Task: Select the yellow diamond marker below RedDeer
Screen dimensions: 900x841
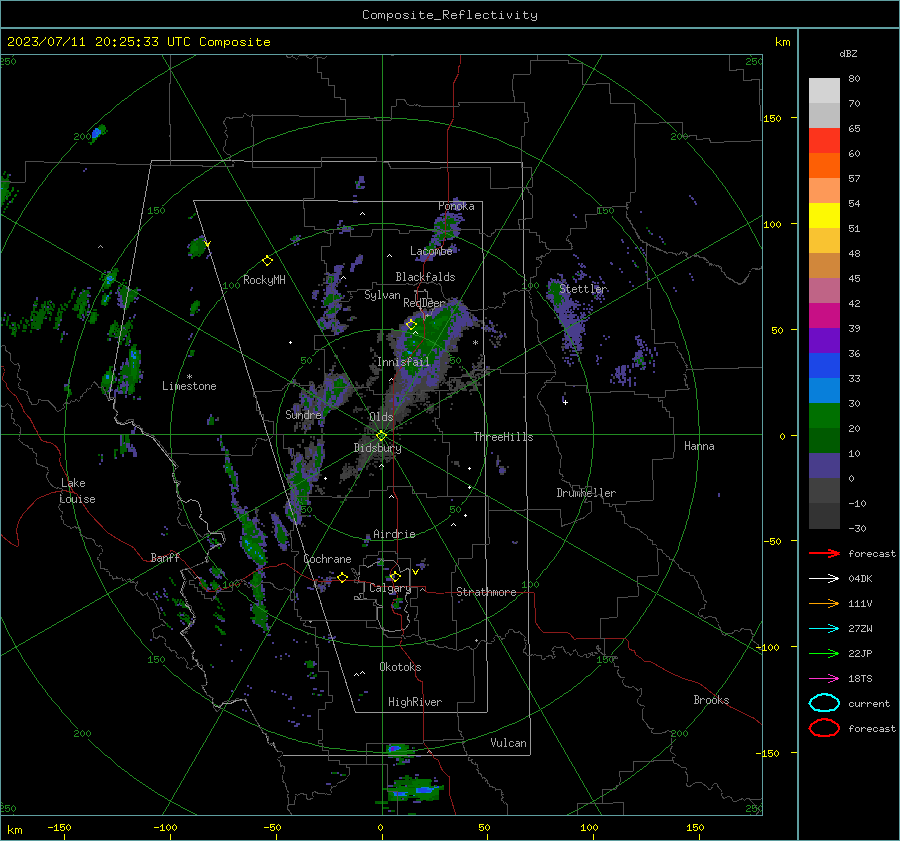Action: pyautogui.click(x=411, y=324)
